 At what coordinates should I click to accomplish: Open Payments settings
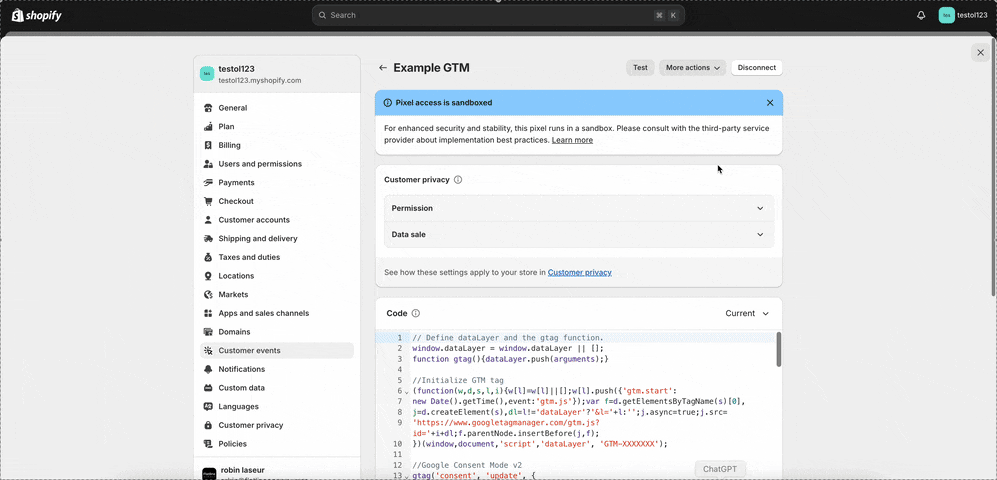coord(277,182)
